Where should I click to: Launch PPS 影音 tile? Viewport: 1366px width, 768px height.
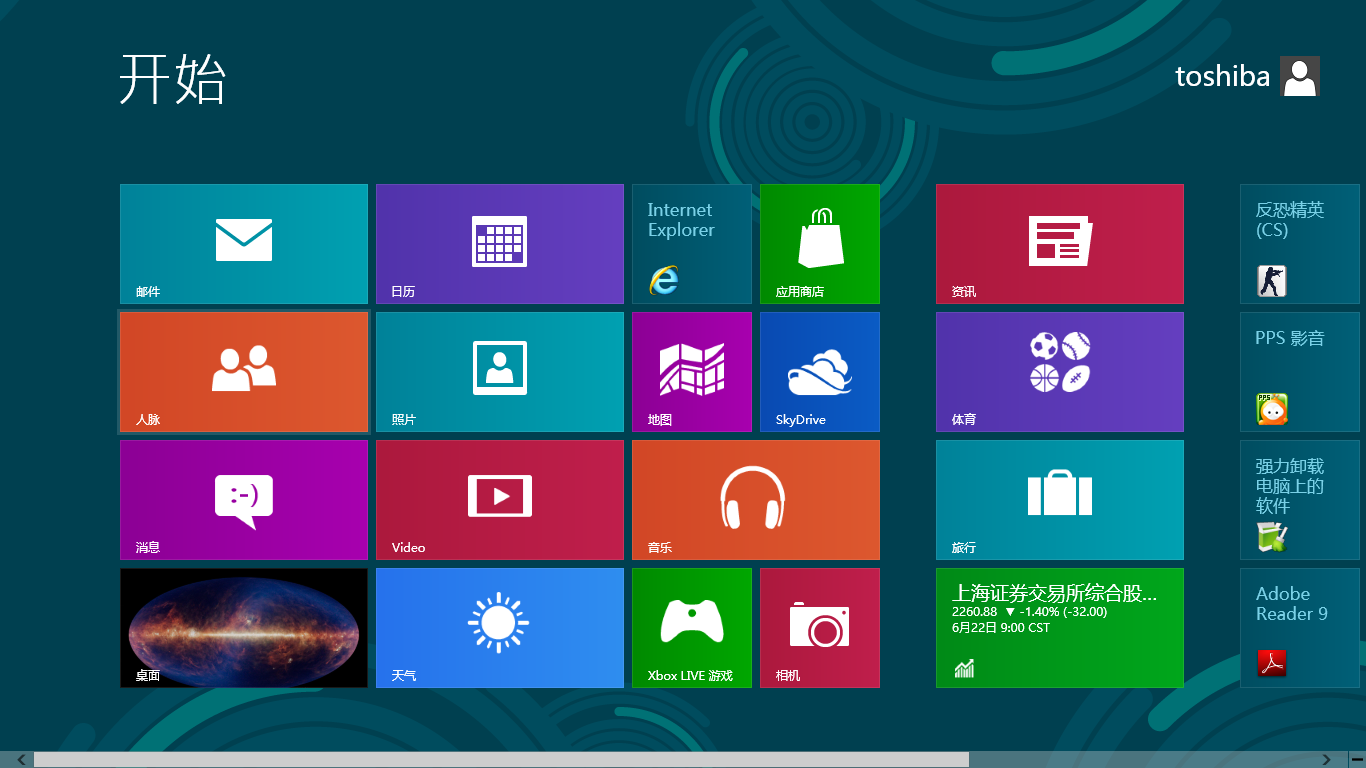point(1300,372)
